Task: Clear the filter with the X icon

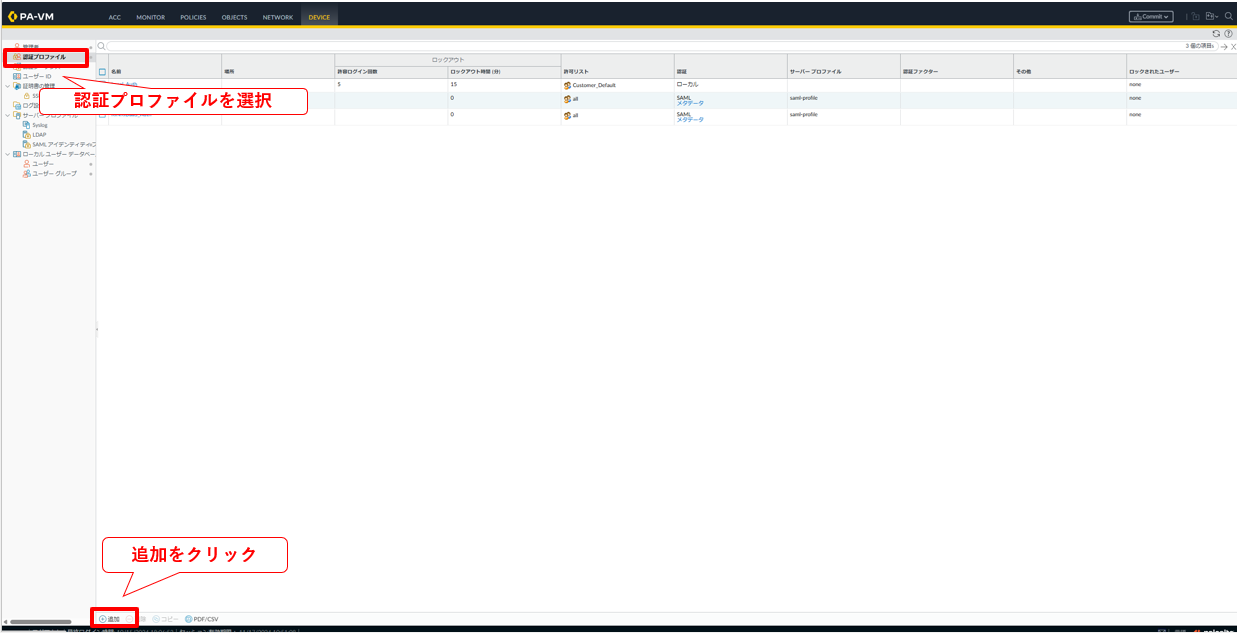Action: (1233, 47)
